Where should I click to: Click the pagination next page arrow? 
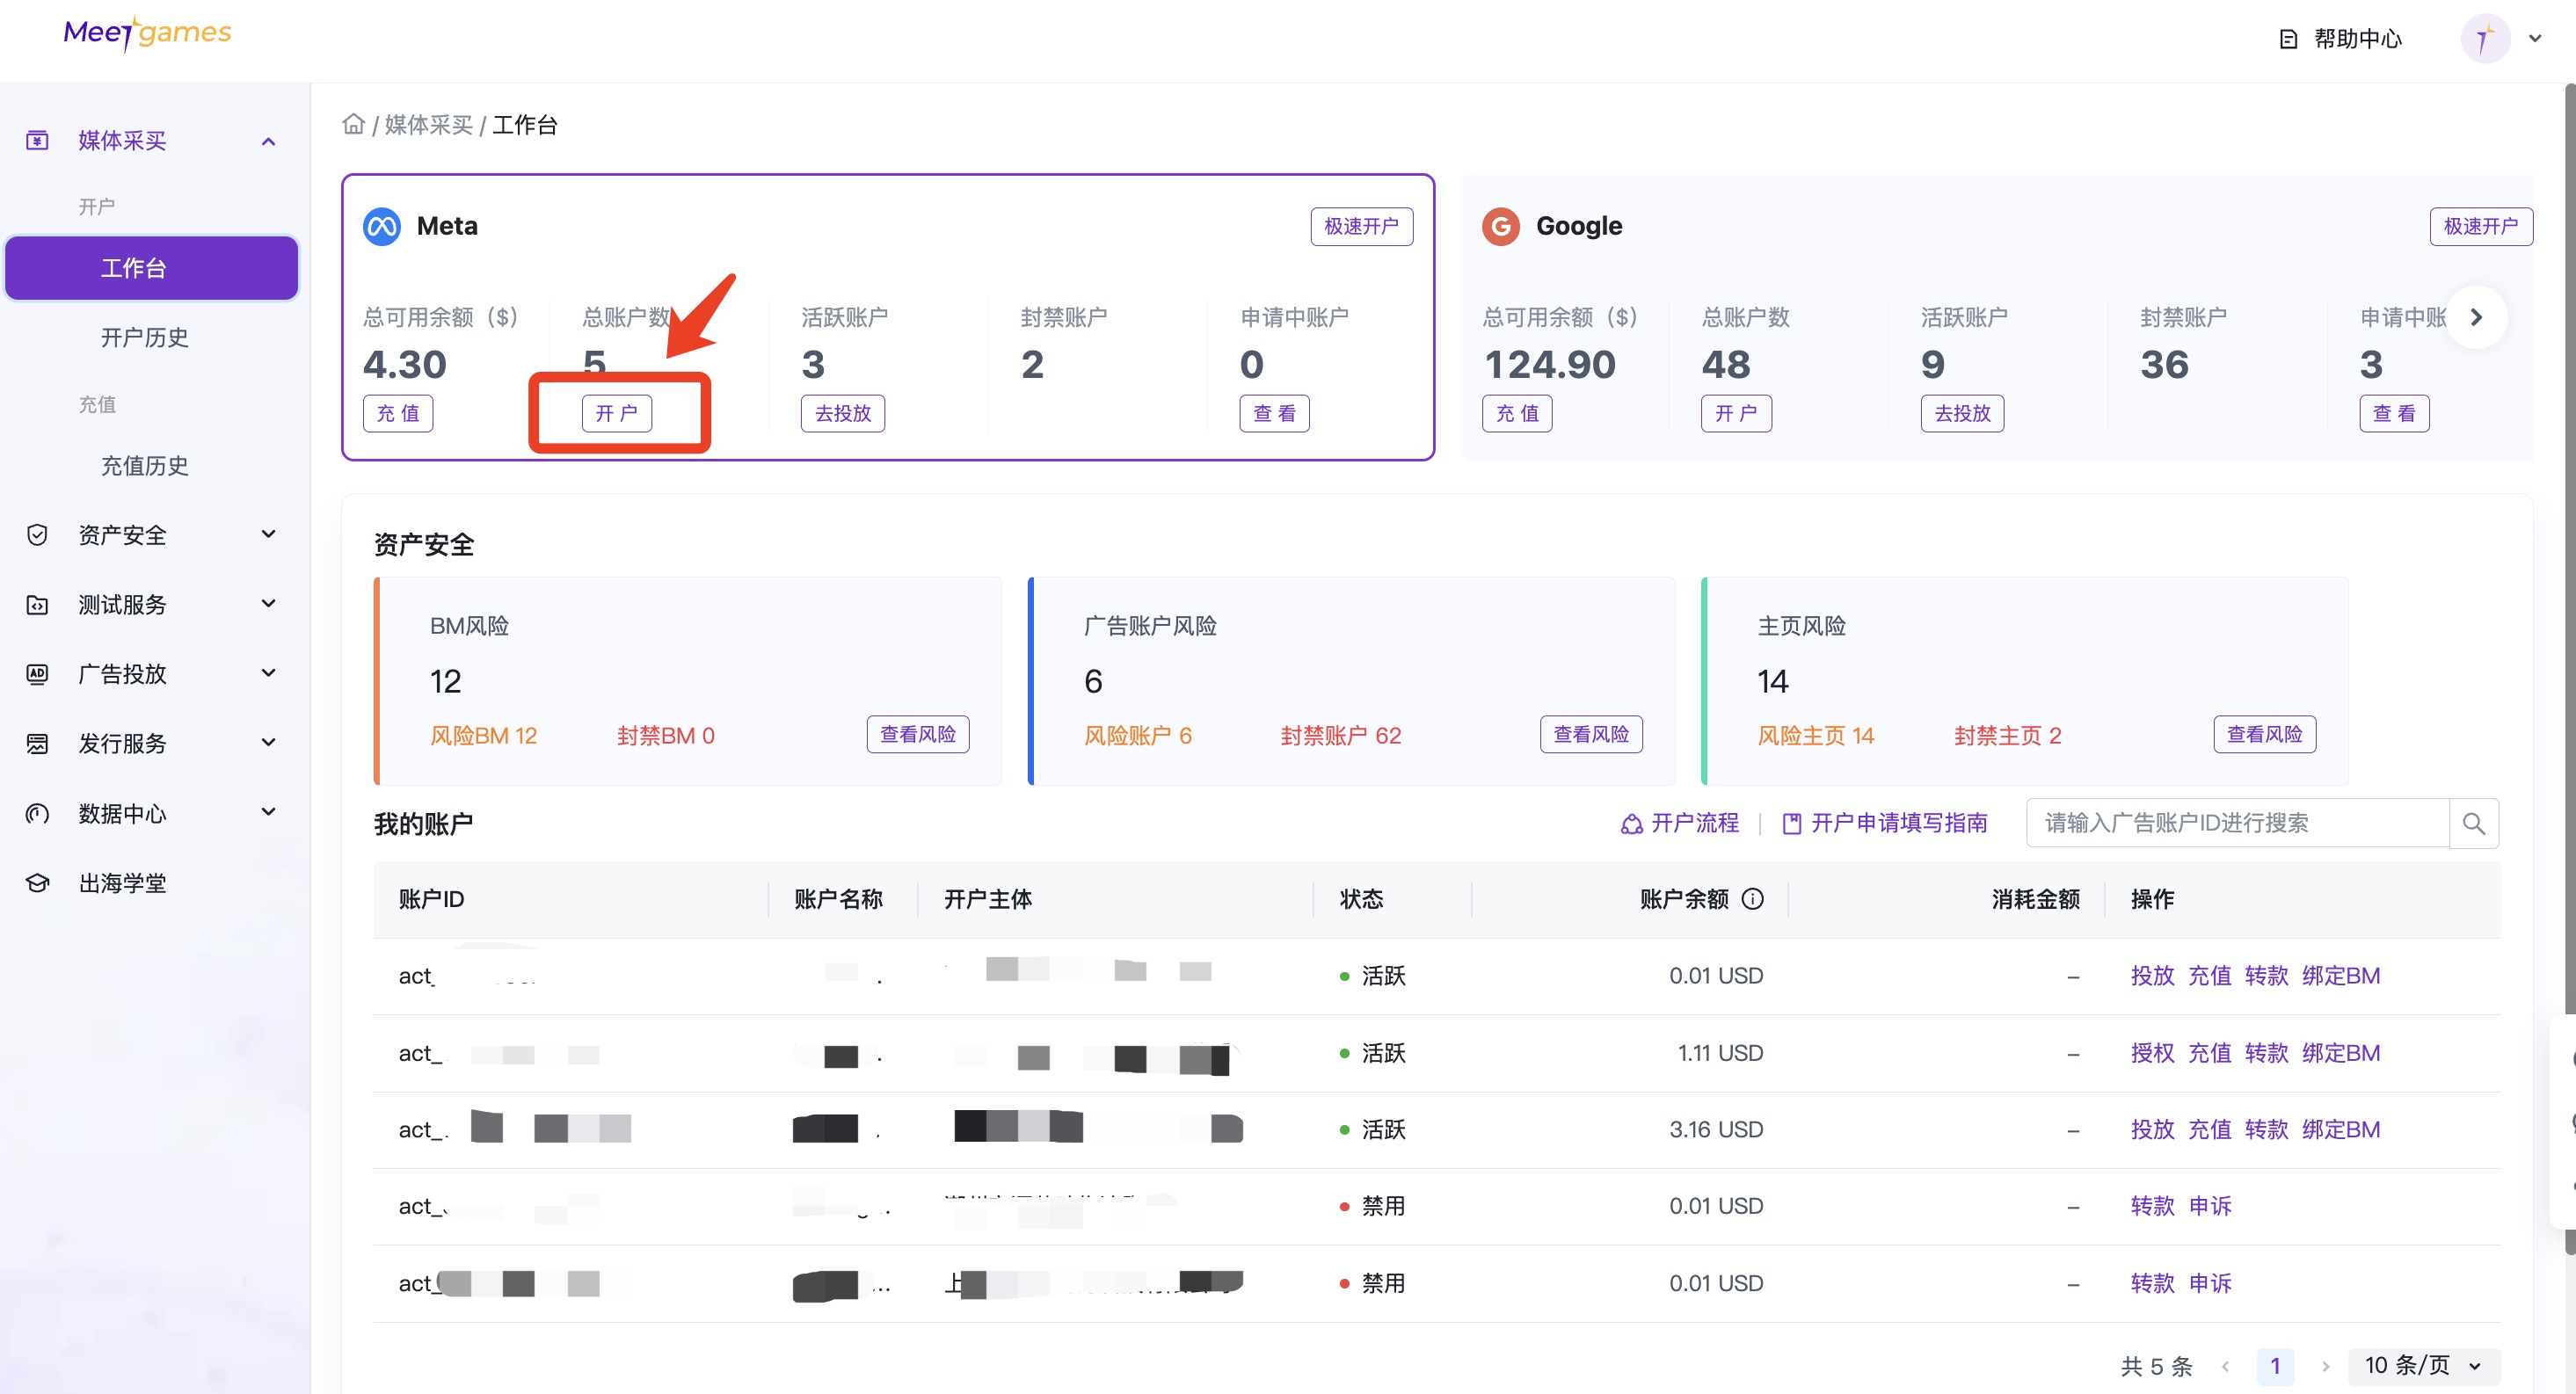pyautogui.click(x=2325, y=1366)
